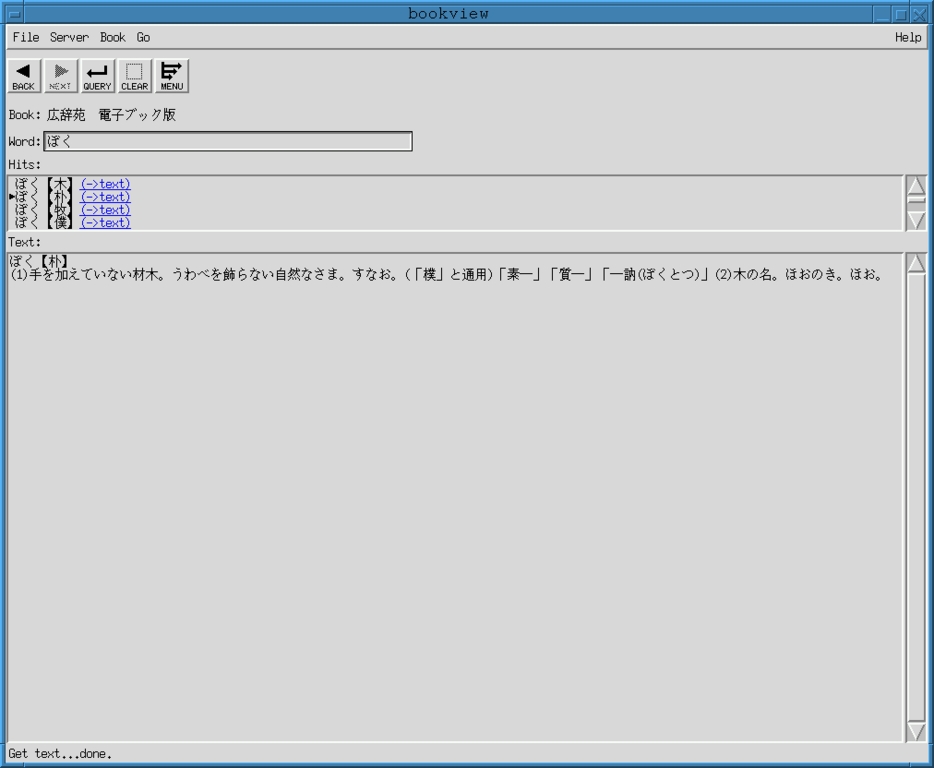Screen dimensions: 934x768
Task: Click the BACK arrow toolbar button
Action: click(x=23, y=75)
